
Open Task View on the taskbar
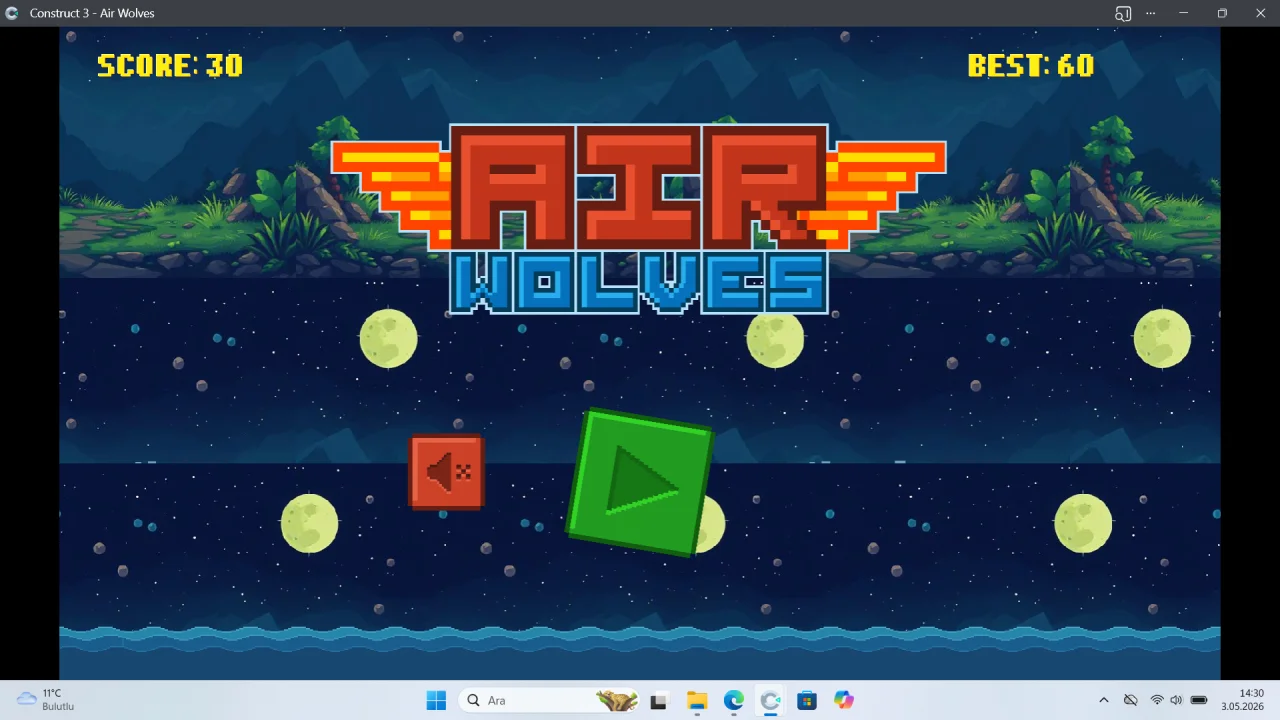[x=658, y=701]
